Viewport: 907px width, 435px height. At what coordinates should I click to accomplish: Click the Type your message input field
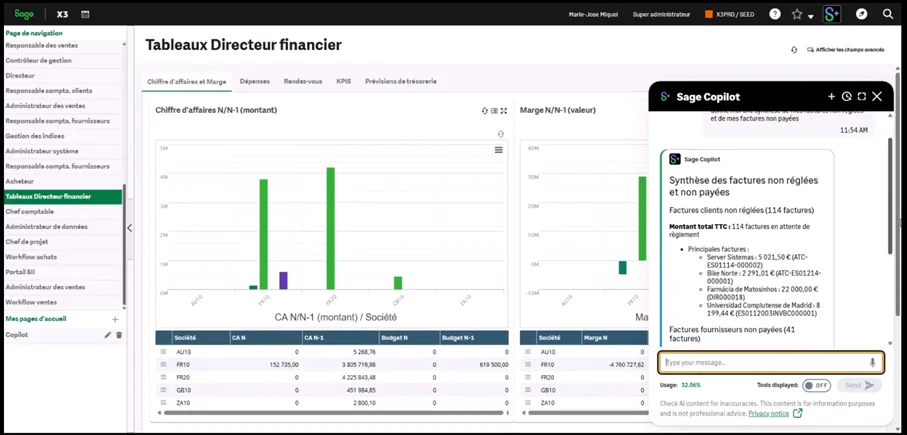tap(760, 362)
